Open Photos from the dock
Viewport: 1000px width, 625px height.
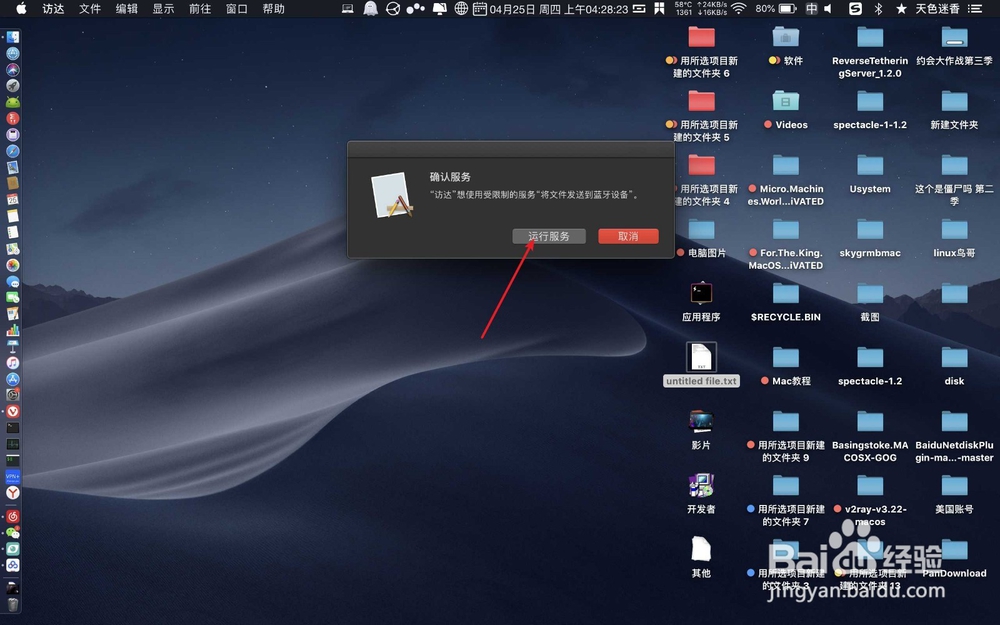[13, 265]
